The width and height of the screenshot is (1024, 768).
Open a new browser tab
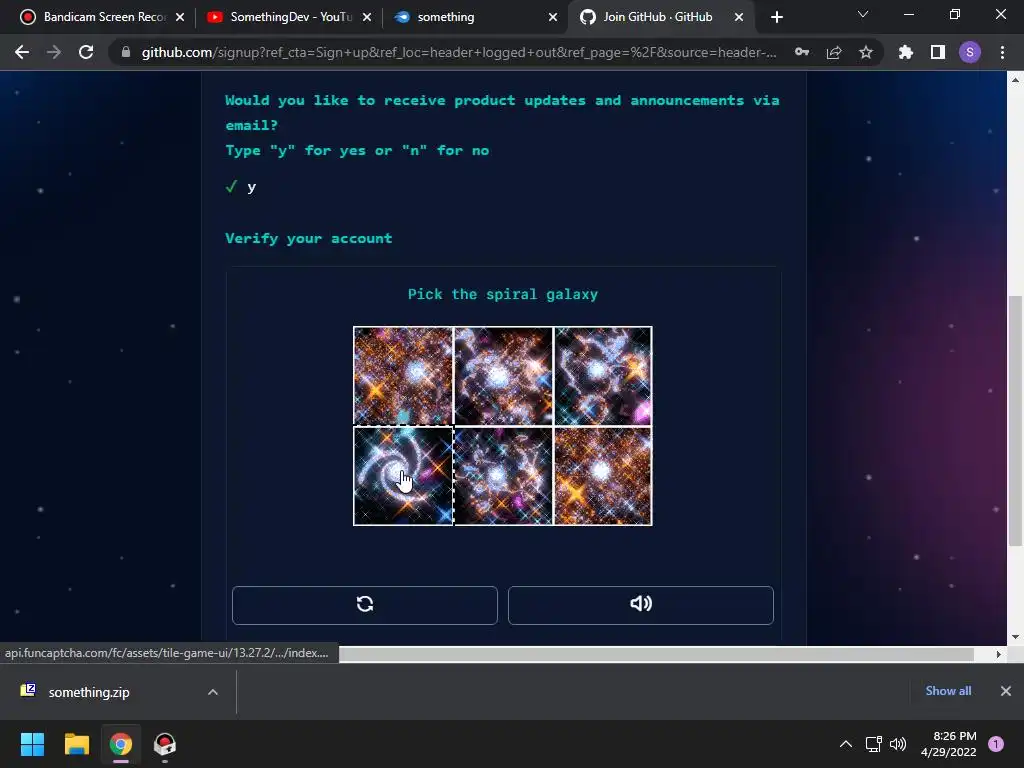point(776,17)
